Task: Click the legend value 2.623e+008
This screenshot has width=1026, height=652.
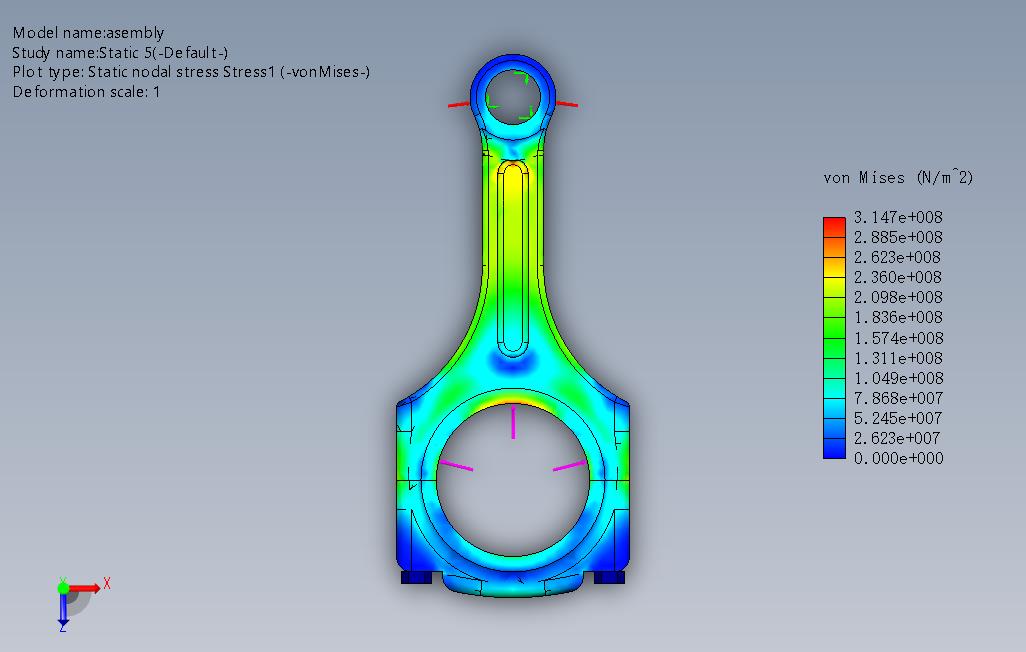Action: [898, 257]
